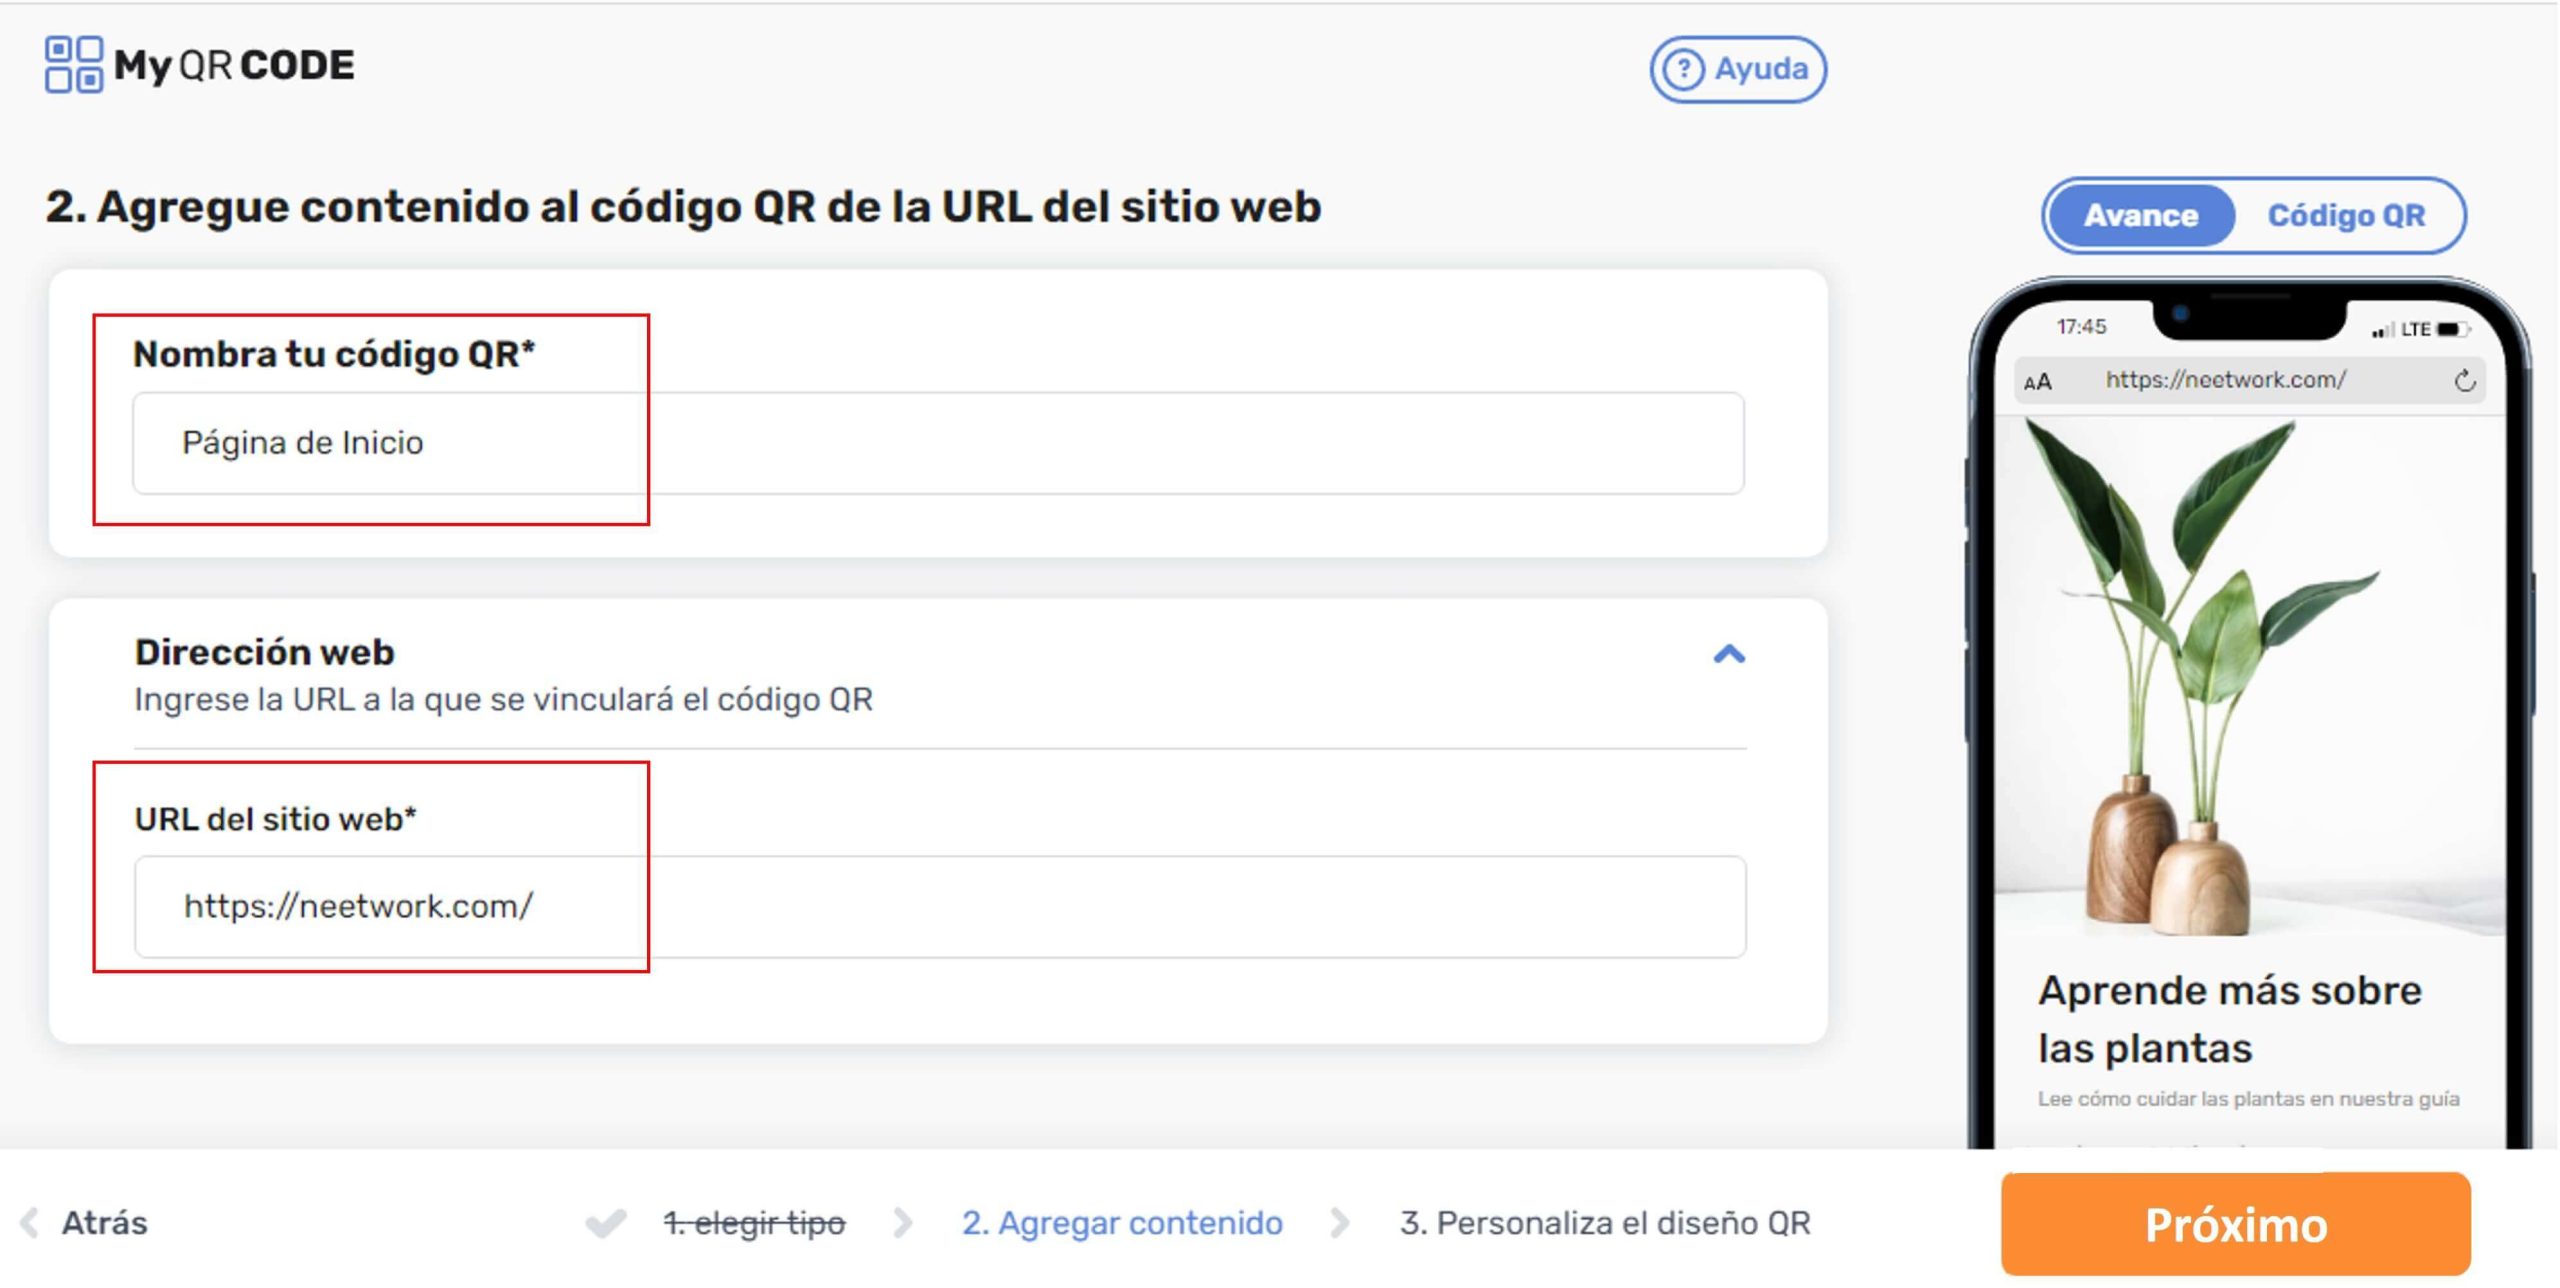Click the chevron between steps 2 and 3

coord(1340,1222)
